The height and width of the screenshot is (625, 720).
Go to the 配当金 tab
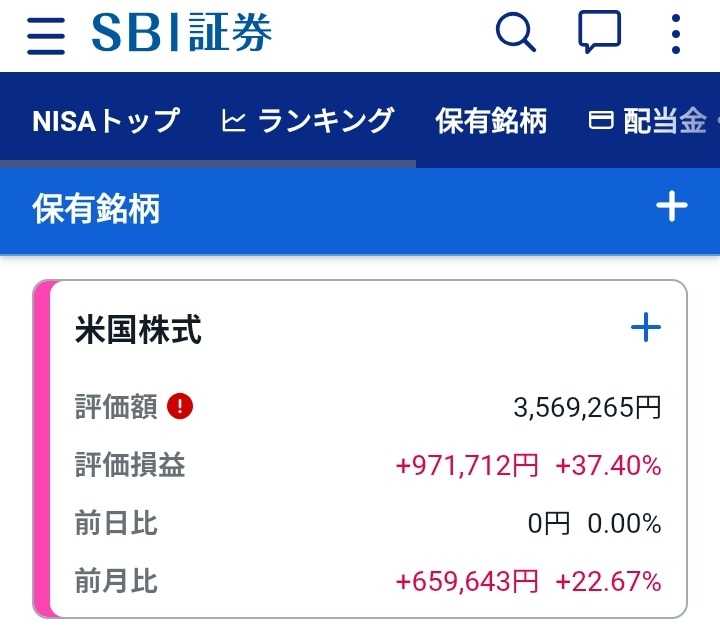click(664, 121)
